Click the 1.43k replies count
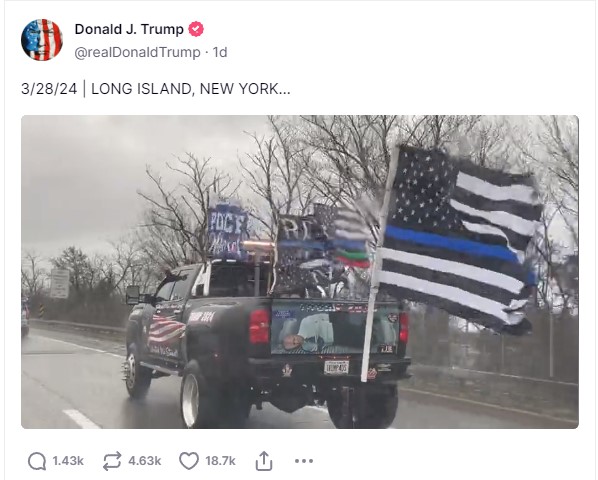Image resolution: width=598 pixels, height=480 pixels. click(x=68, y=461)
